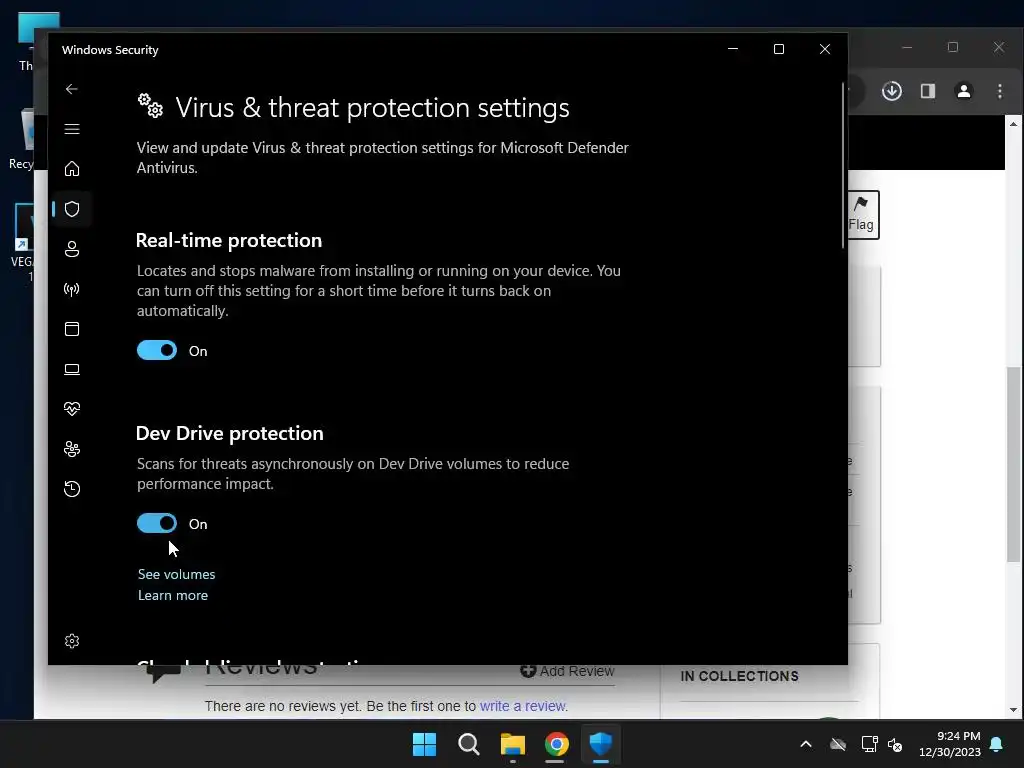Viewport: 1024px width, 768px height.
Task: Go back using the arrow in Windows Security
Action: 72,89
